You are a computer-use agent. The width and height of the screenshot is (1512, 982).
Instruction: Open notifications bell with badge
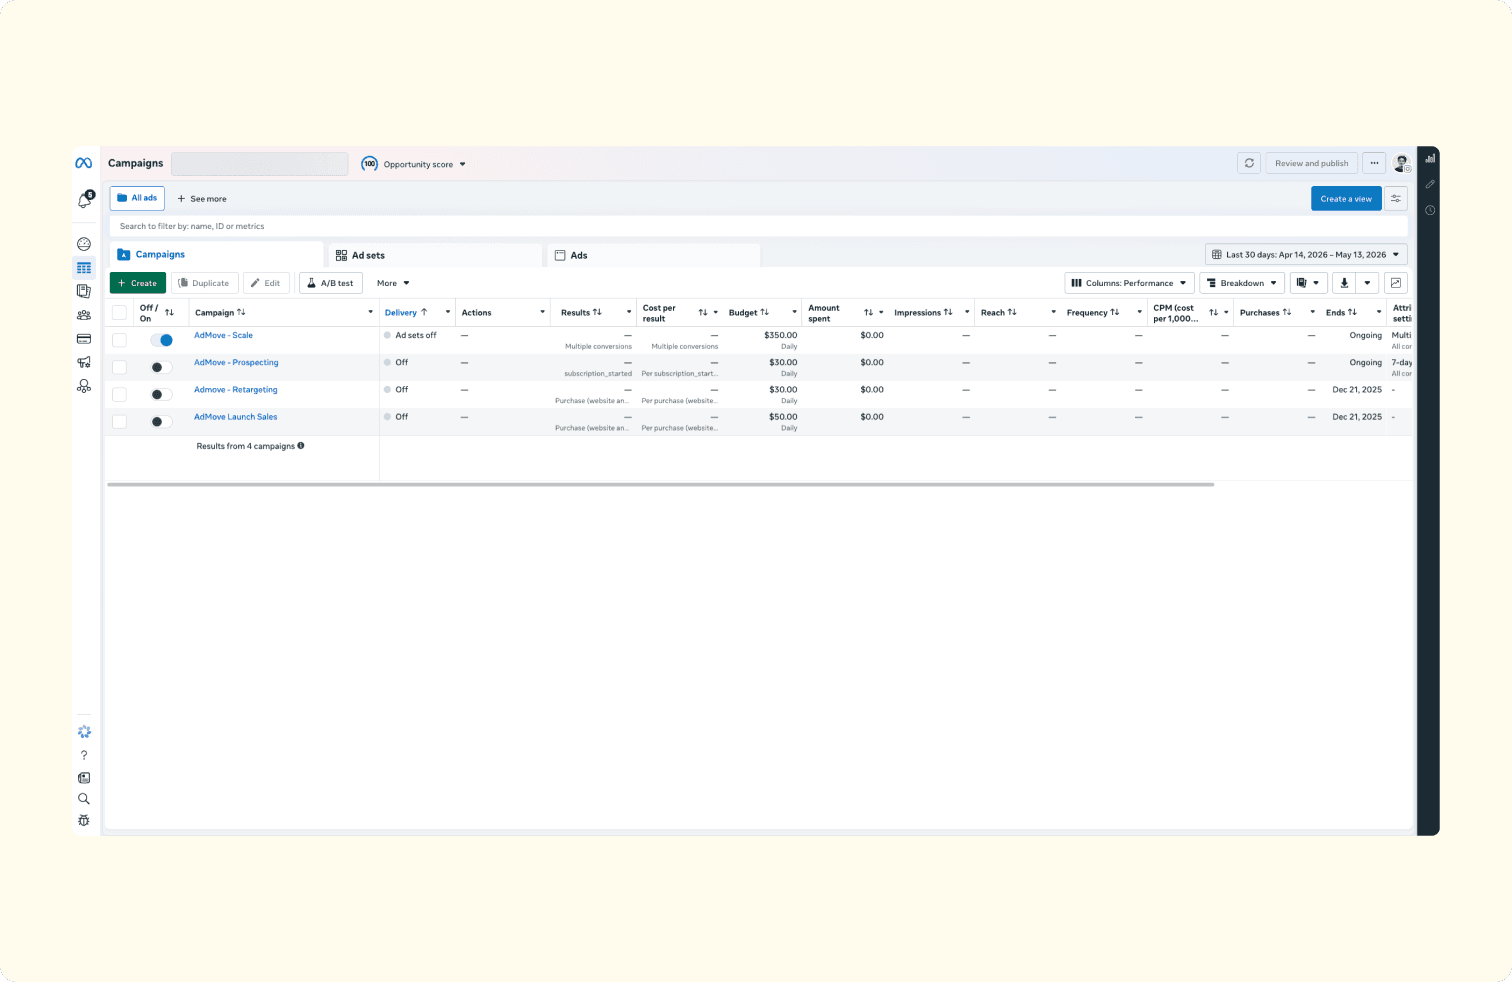[x=85, y=200]
